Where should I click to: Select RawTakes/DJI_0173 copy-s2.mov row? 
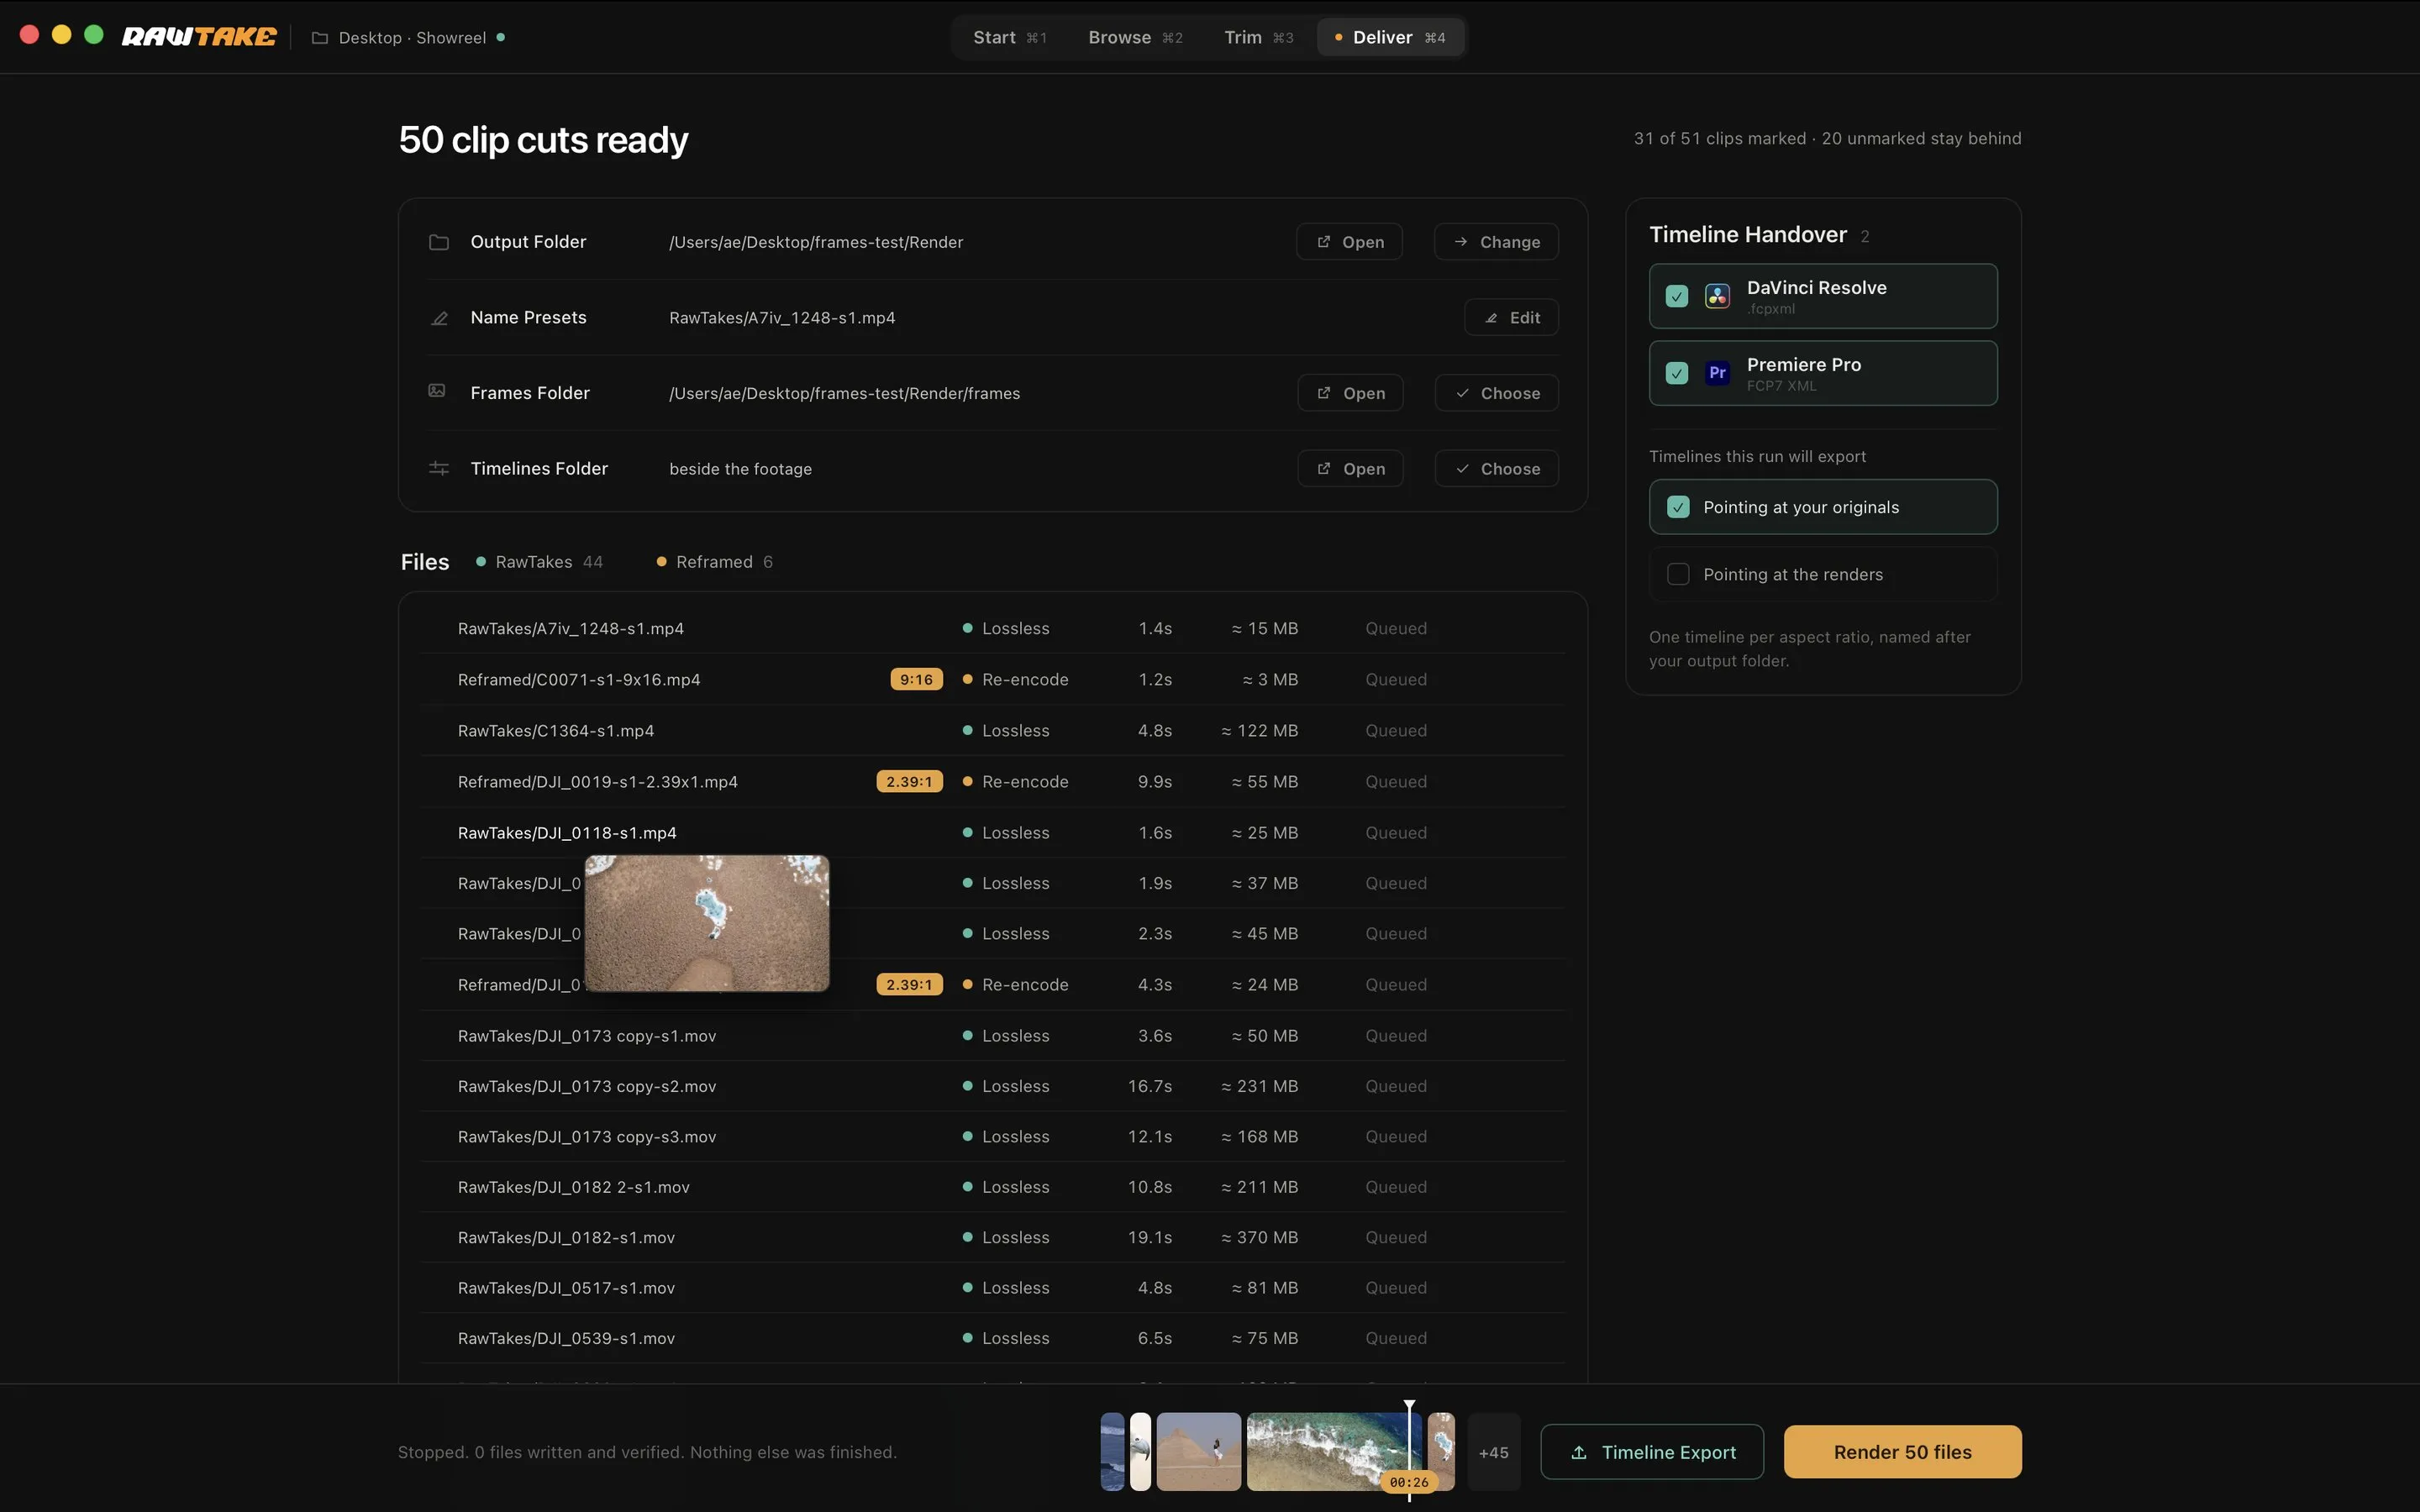[x=993, y=1086]
